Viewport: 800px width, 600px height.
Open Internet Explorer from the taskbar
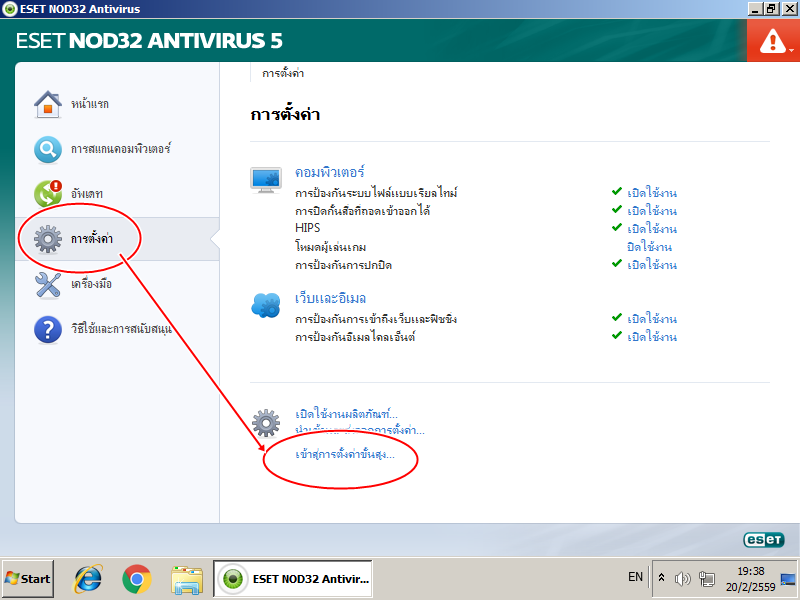pyautogui.click(x=88, y=579)
